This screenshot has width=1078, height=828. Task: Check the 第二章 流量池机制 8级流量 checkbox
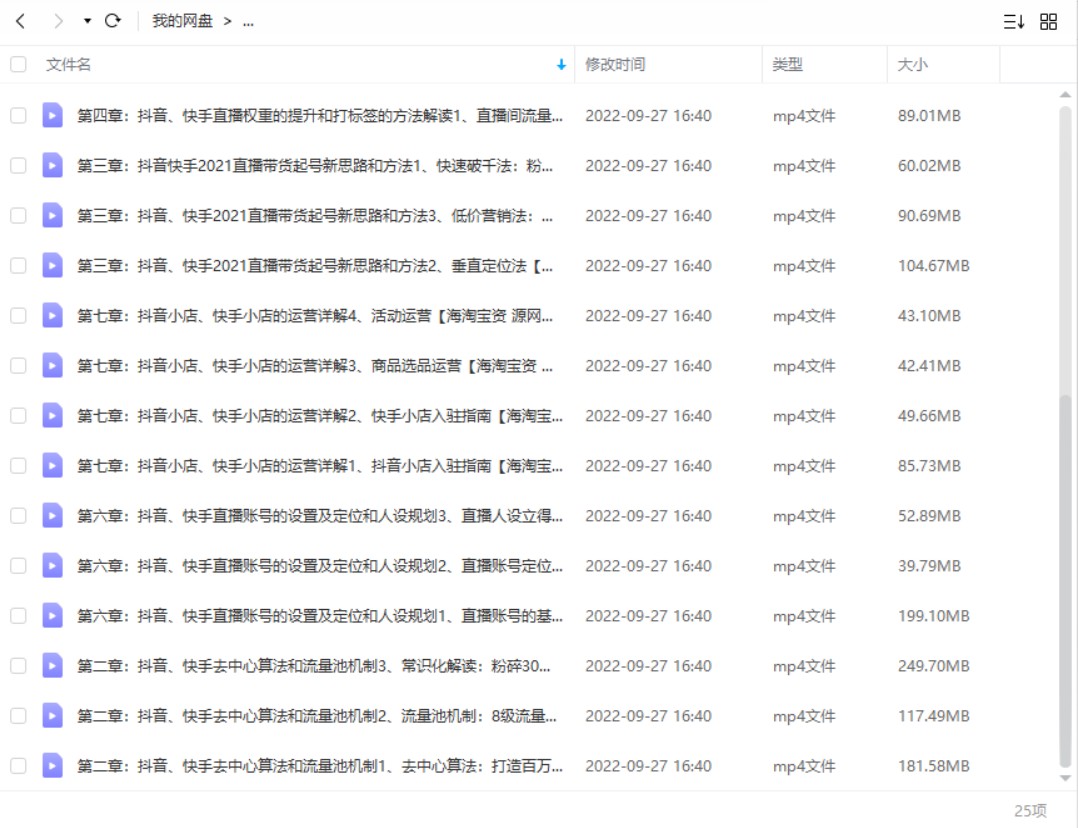point(19,716)
